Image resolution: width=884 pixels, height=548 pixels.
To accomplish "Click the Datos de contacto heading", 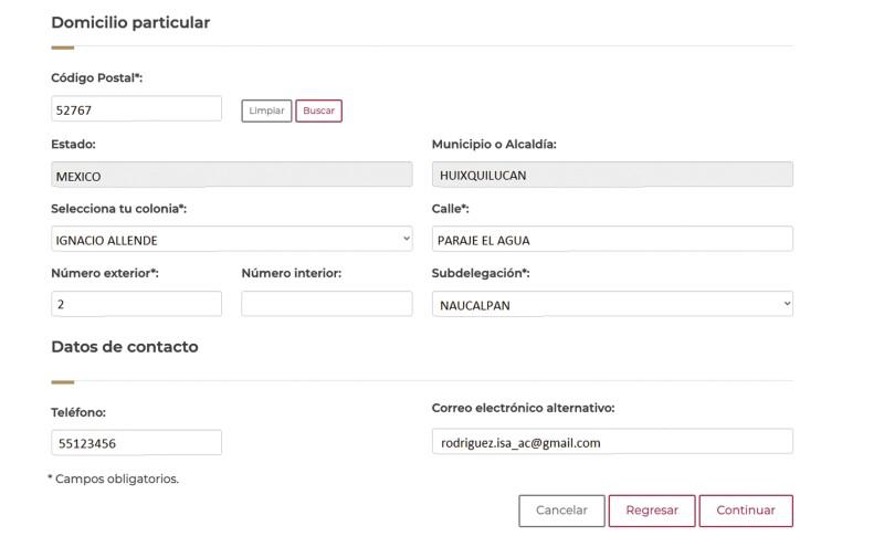I will (125, 347).
